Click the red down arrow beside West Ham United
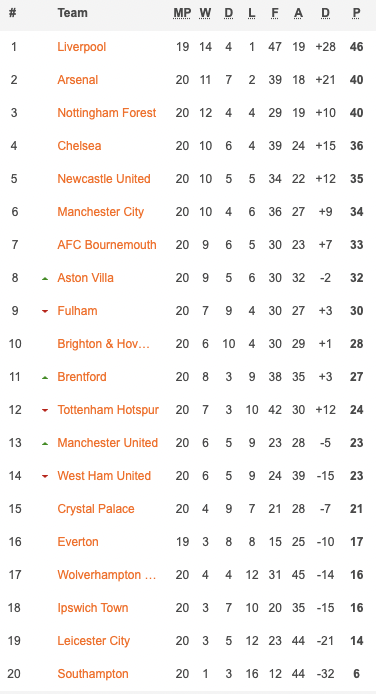The width and height of the screenshot is (376, 694). tap(45, 477)
